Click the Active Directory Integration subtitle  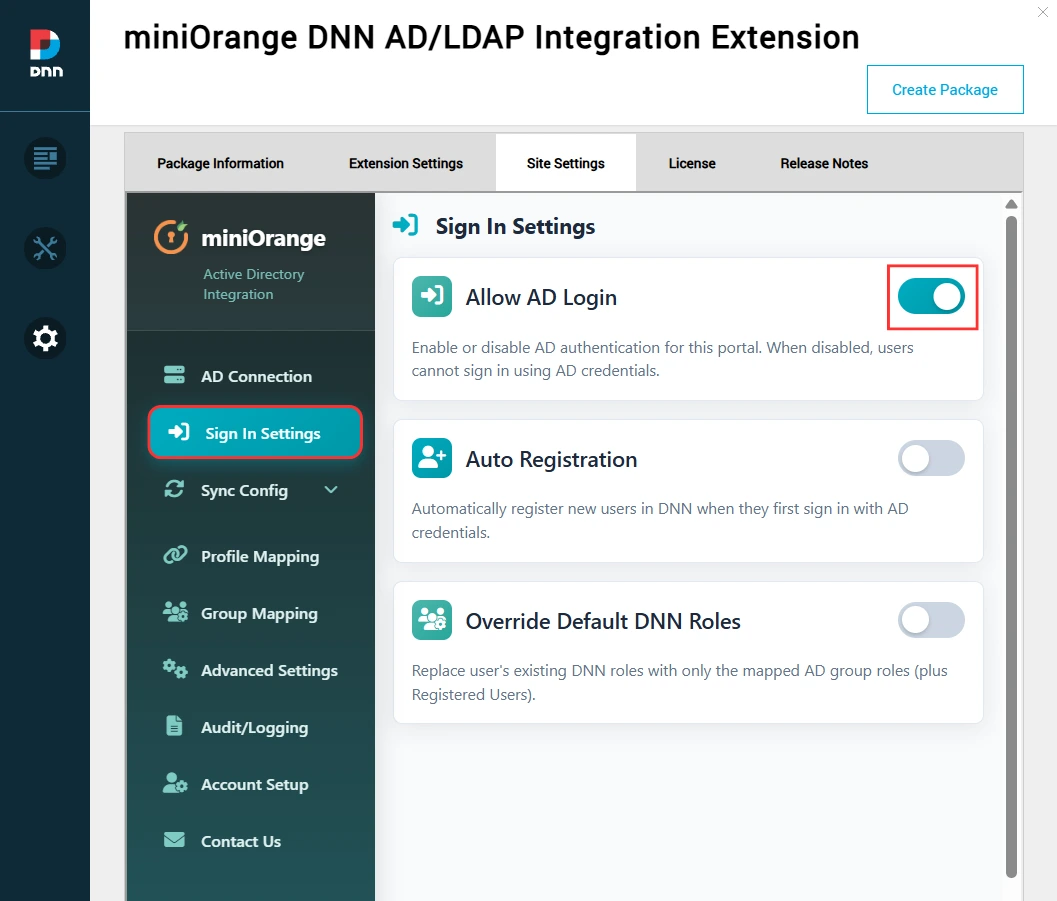click(x=253, y=284)
